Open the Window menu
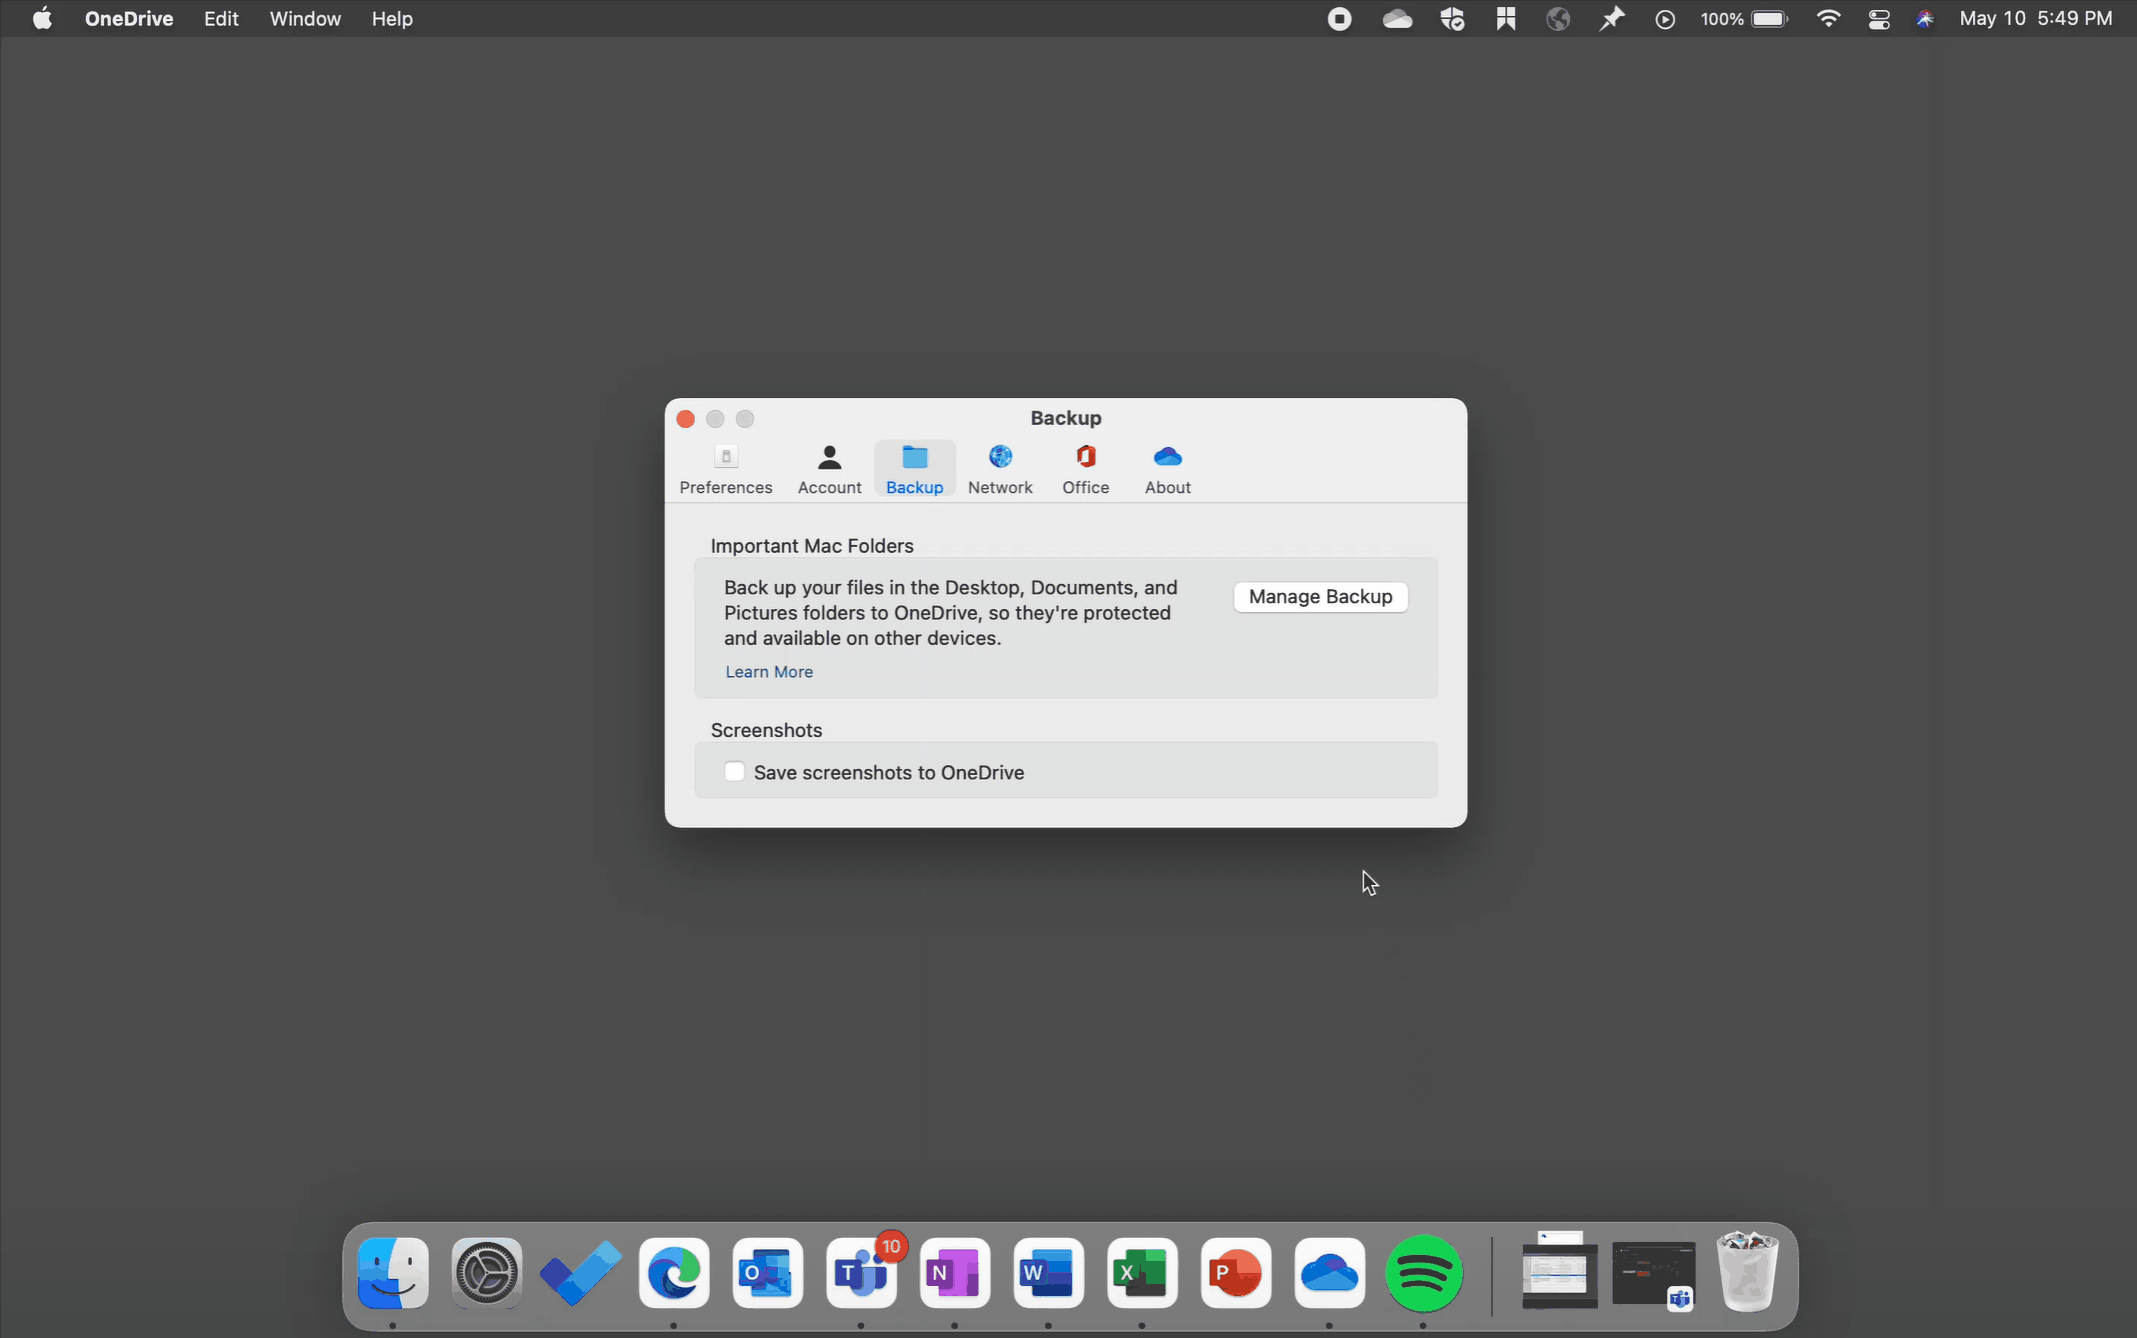Viewport: 2137px width, 1338px height. click(x=305, y=19)
